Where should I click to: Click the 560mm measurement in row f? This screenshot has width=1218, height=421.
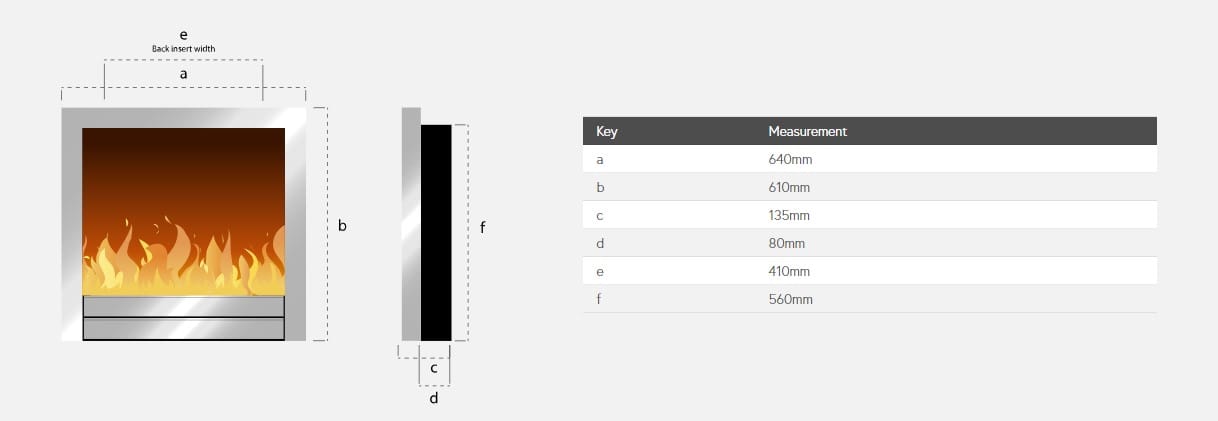click(x=787, y=299)
